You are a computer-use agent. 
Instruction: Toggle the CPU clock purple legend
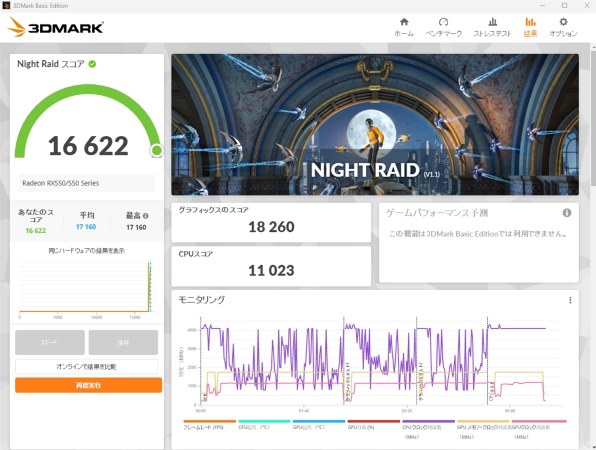[x=428, y=429]
